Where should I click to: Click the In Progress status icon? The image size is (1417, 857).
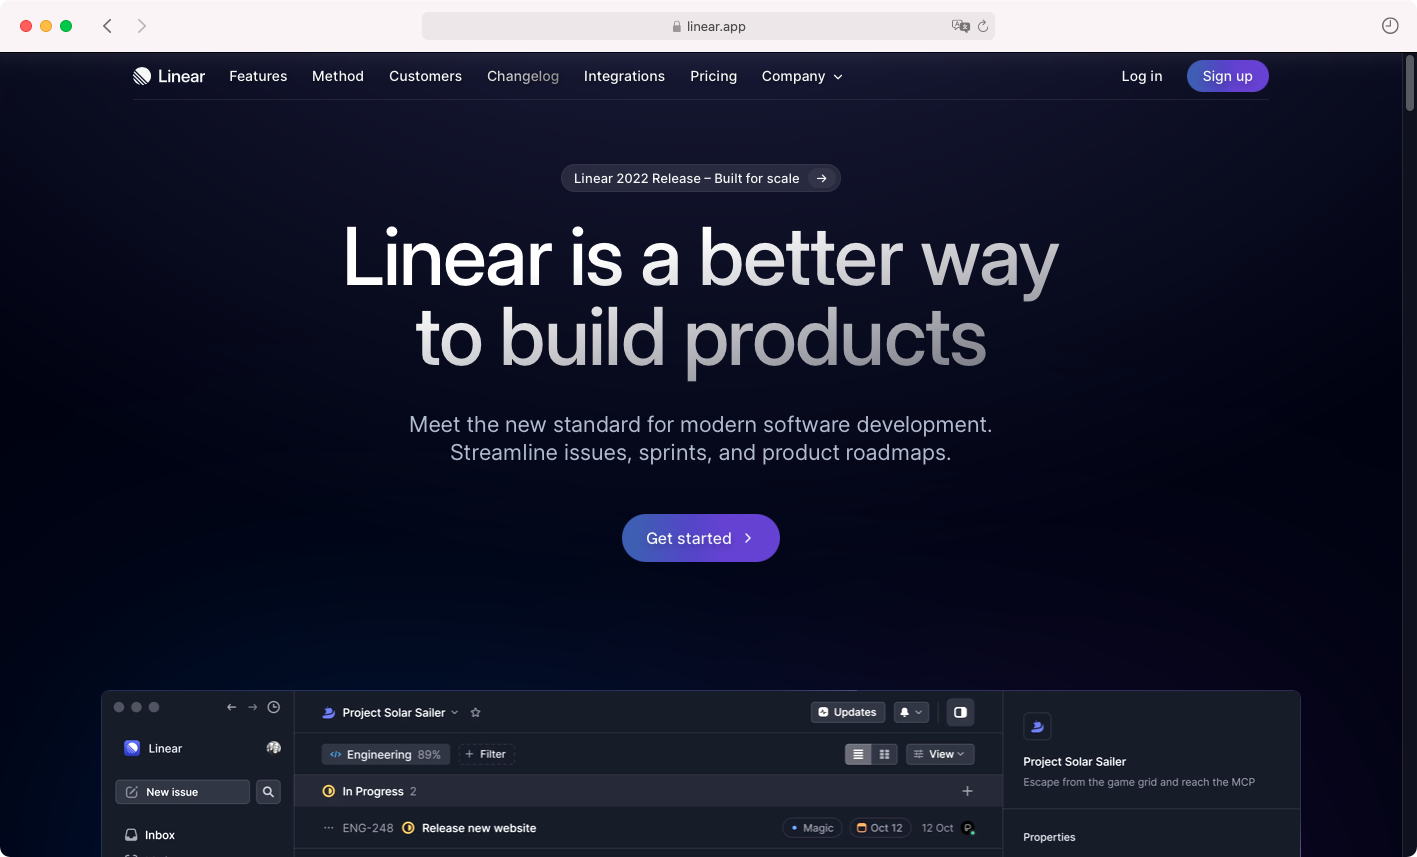pos(328,791)
